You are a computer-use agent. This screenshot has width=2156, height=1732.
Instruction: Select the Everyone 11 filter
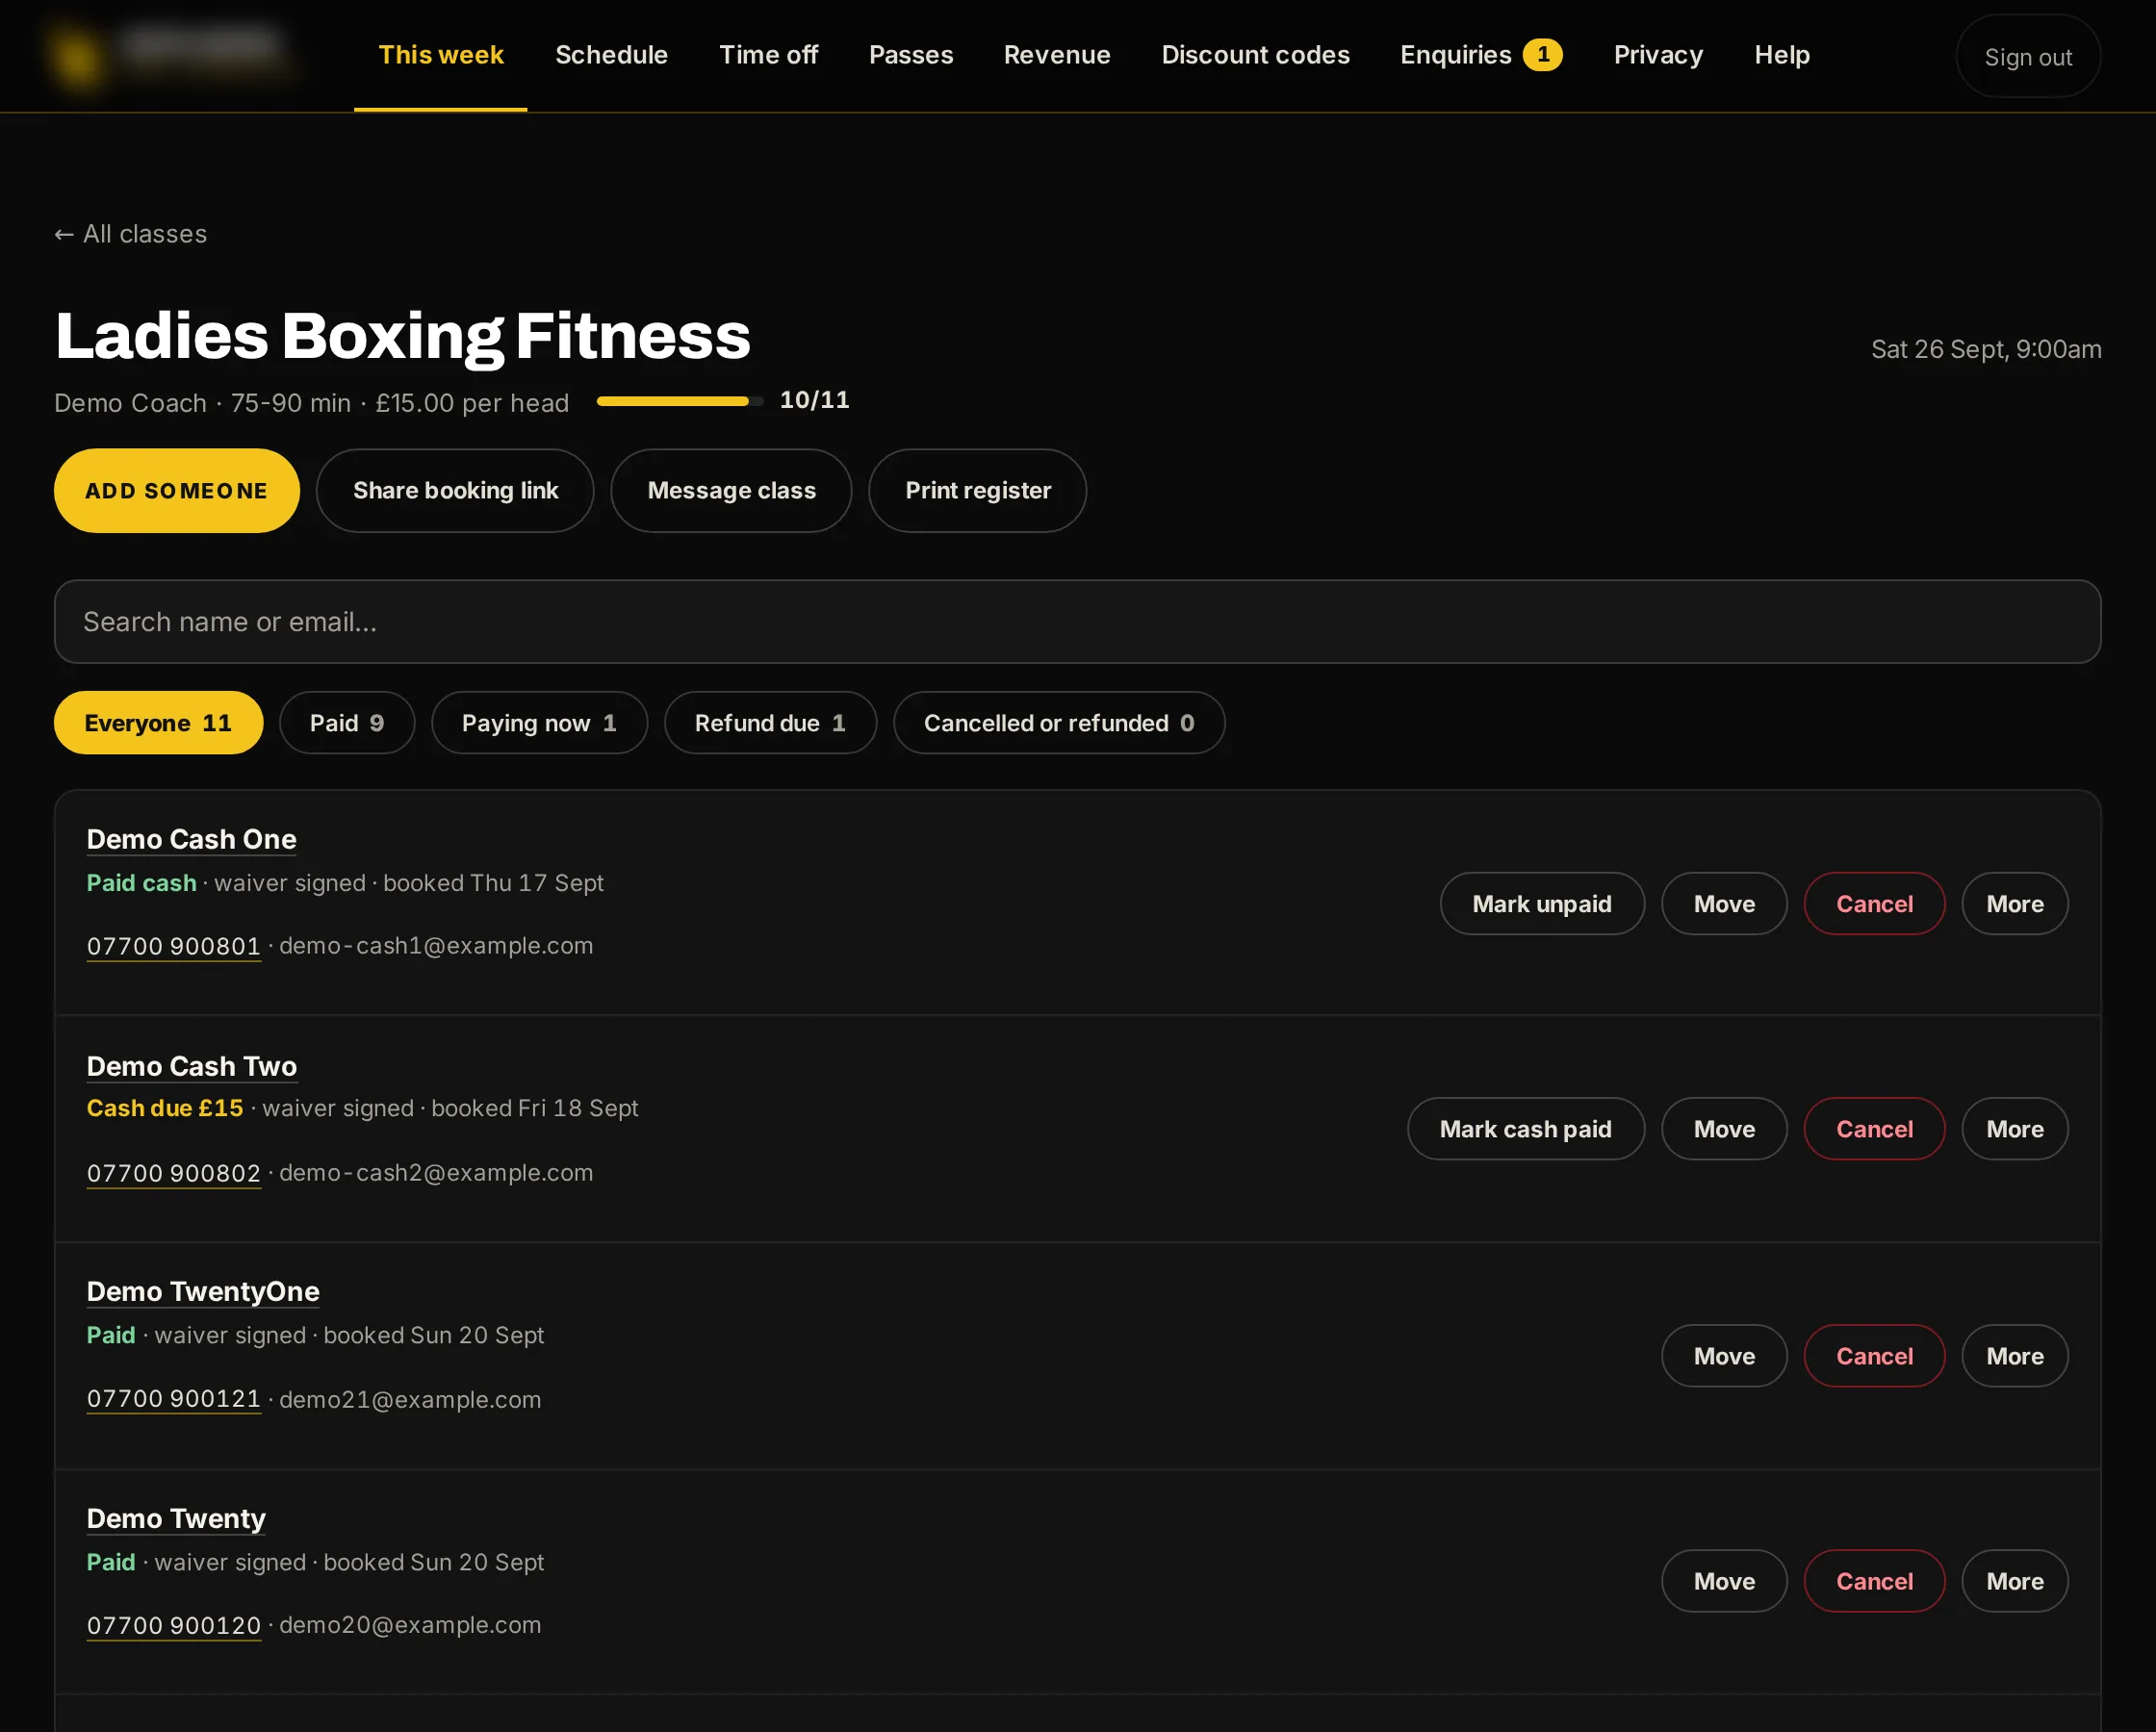coord(158,723)
